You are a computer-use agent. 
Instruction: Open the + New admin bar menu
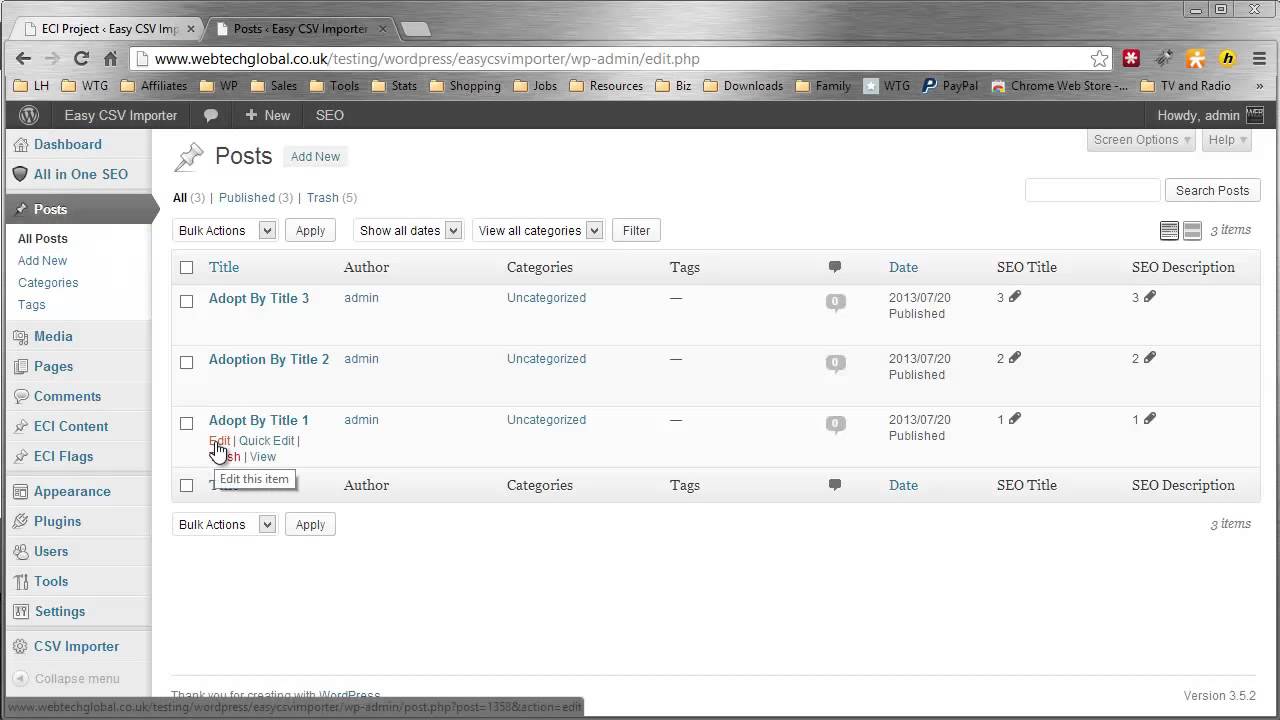click(x=267, y=115)
